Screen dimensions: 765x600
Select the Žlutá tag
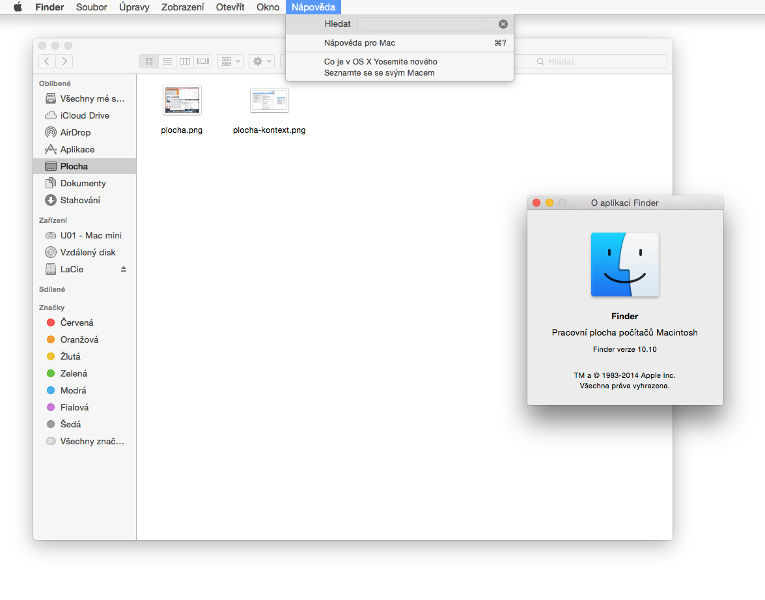click(84, 357)
